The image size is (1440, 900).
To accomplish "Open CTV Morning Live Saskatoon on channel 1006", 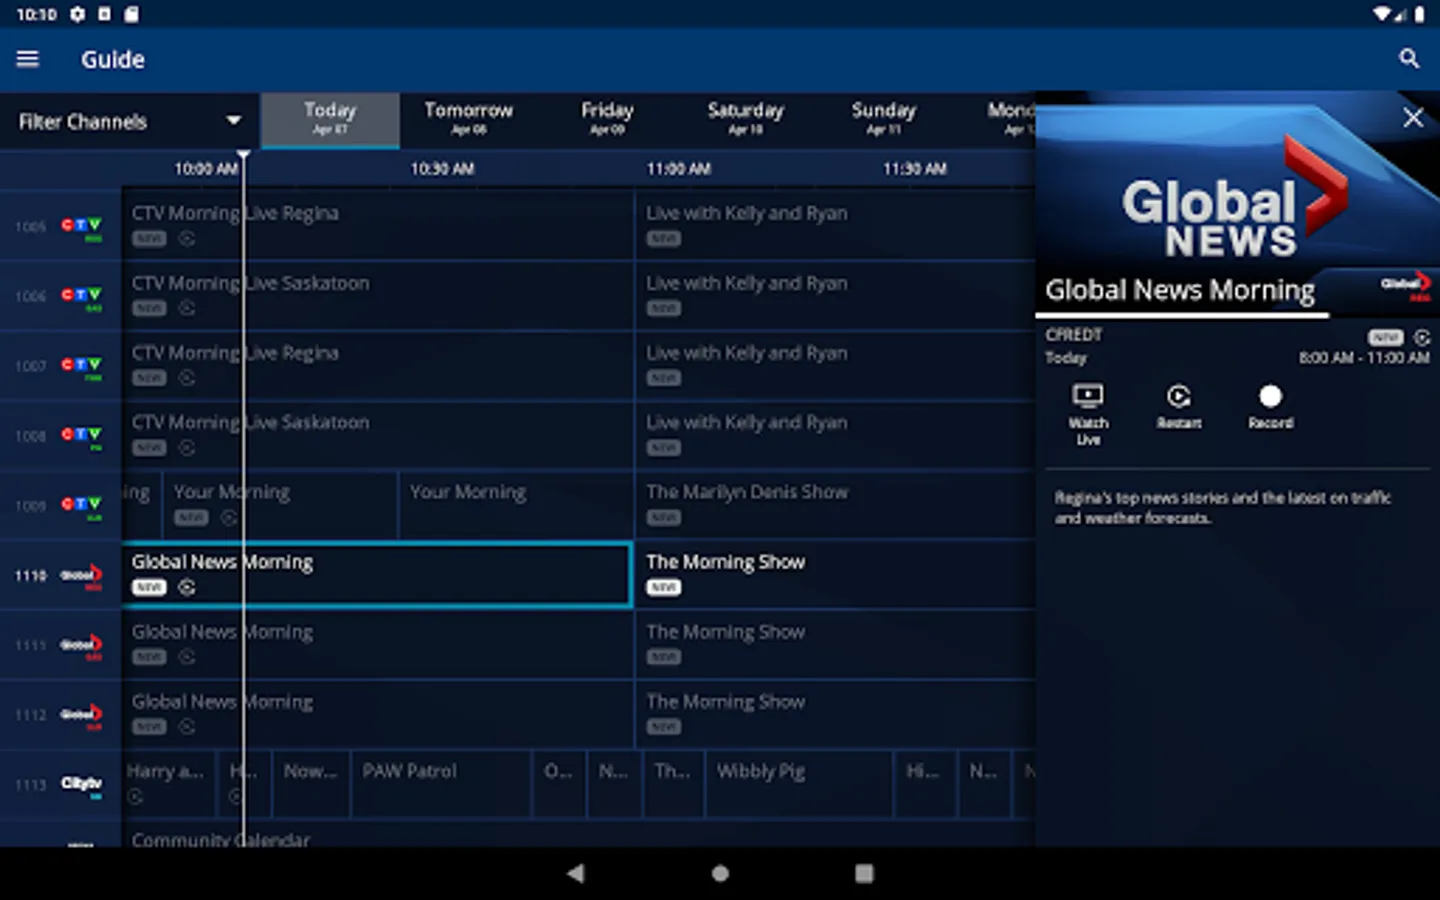I will [x=378, y=296].
